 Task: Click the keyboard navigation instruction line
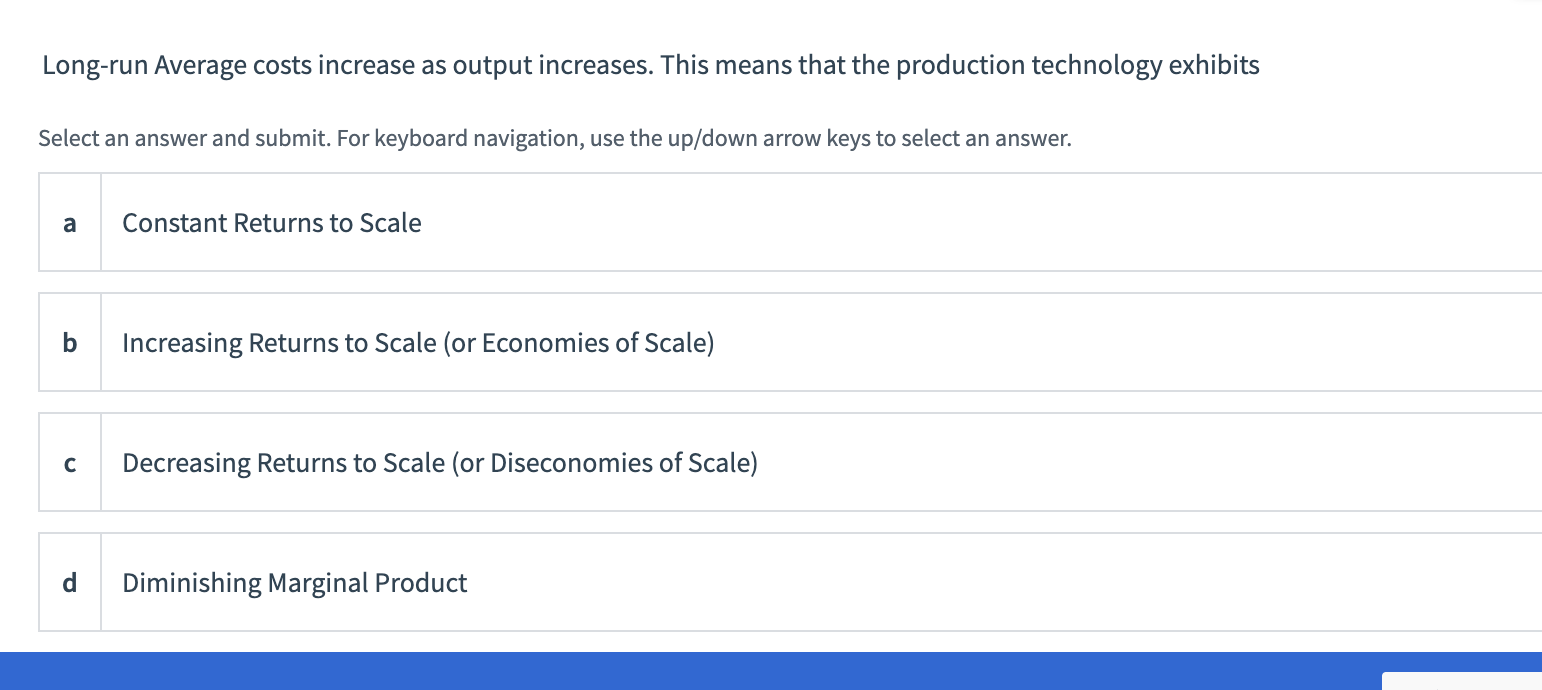(554, 139)
